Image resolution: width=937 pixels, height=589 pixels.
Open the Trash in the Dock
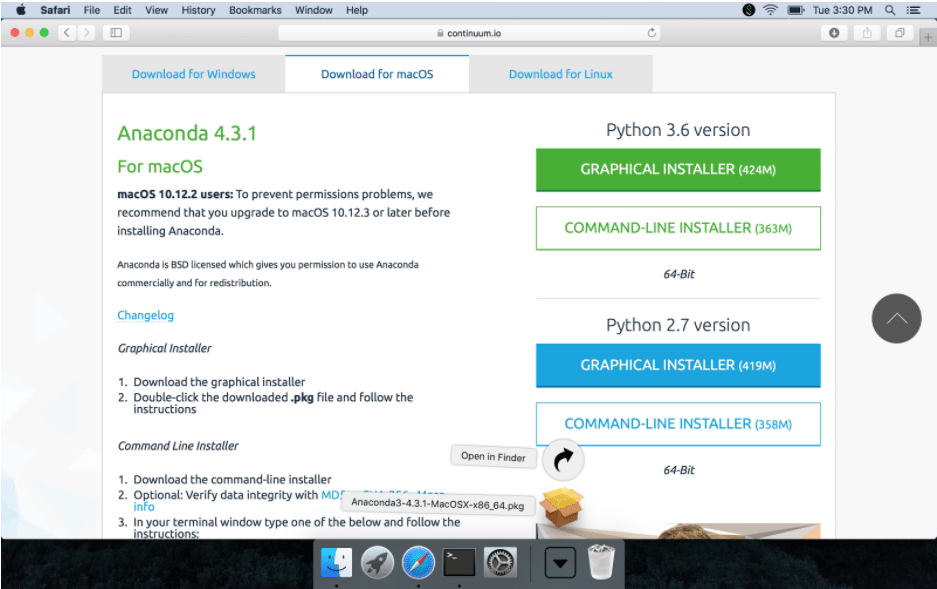coord(601,562)
